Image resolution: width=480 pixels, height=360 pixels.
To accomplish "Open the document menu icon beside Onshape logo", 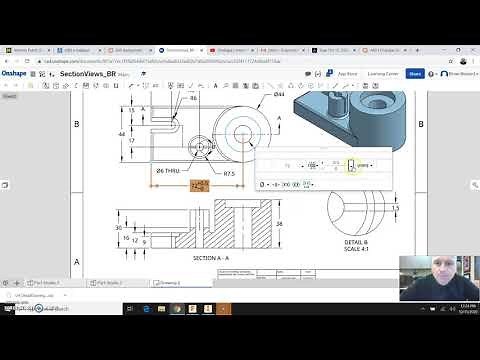I will (33, 74).
